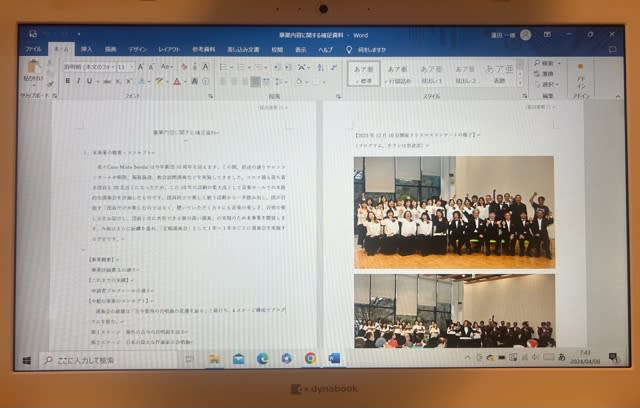Toggle Strikethrough formatting
Screen dimensions: 640x408
[x=106, y=81]
